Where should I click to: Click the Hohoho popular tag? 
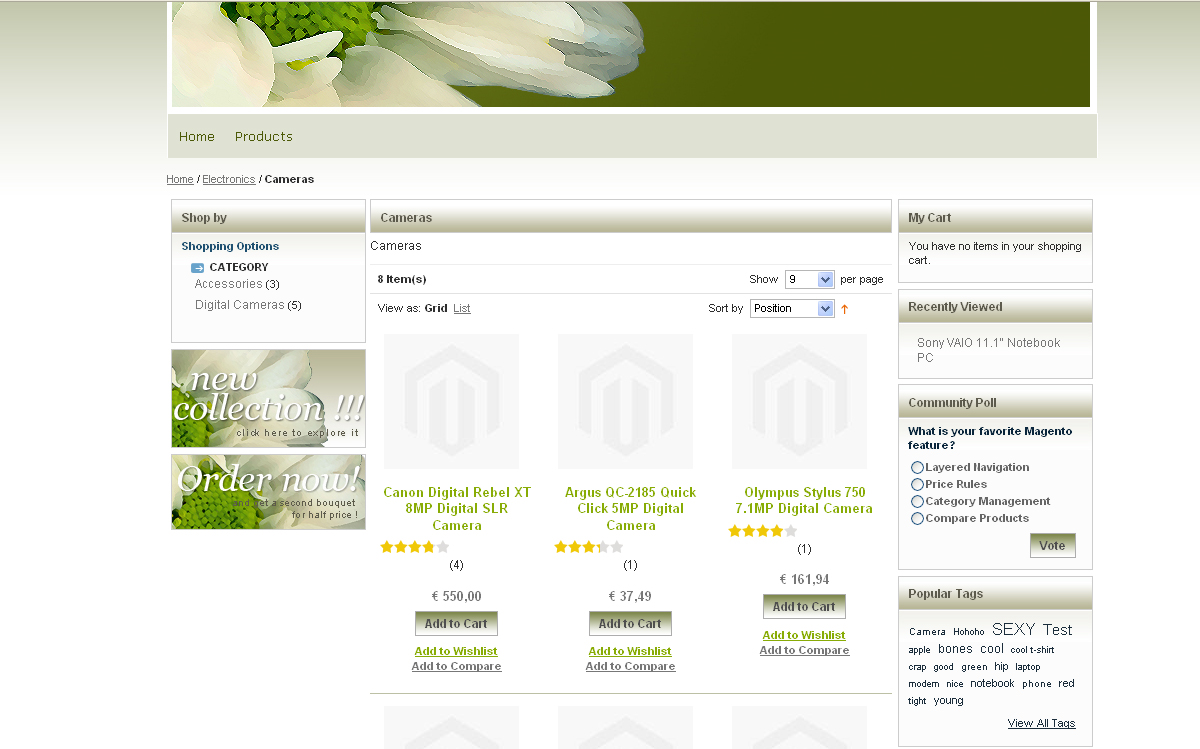[x=968, y=632]
